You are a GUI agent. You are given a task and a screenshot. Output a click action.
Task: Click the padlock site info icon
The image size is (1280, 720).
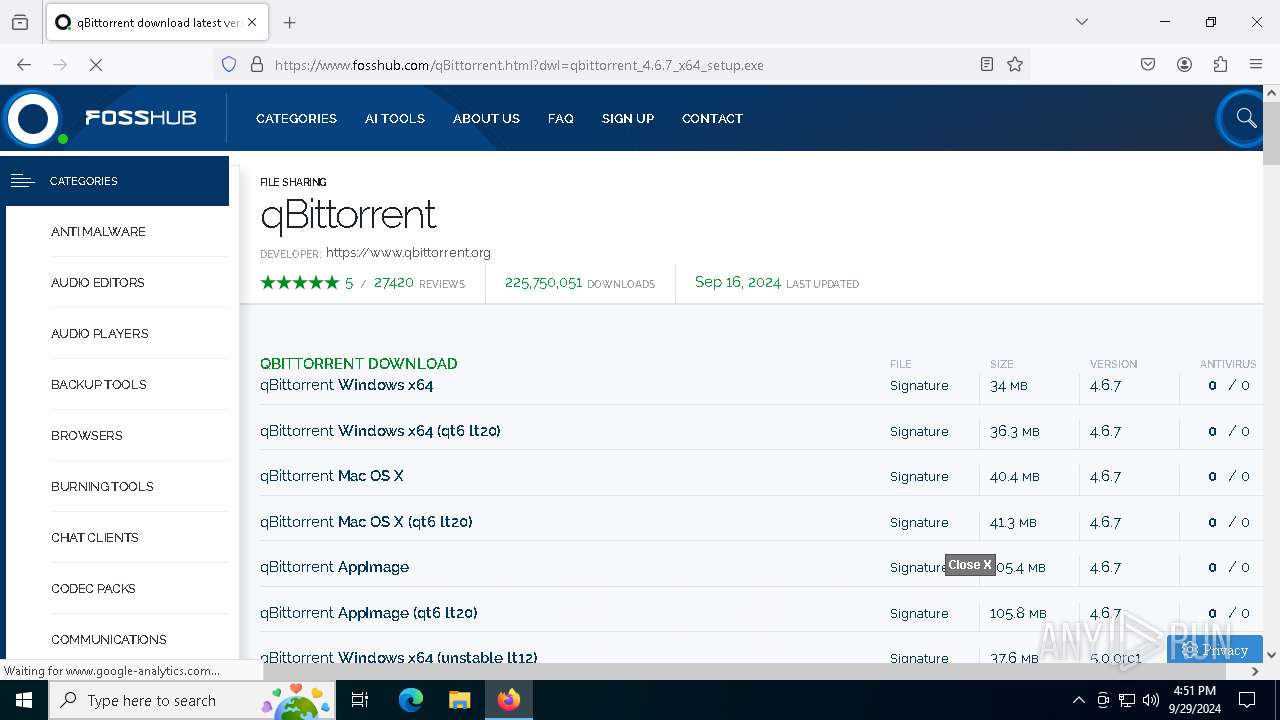pyautogui.click(x=257, y=65)
